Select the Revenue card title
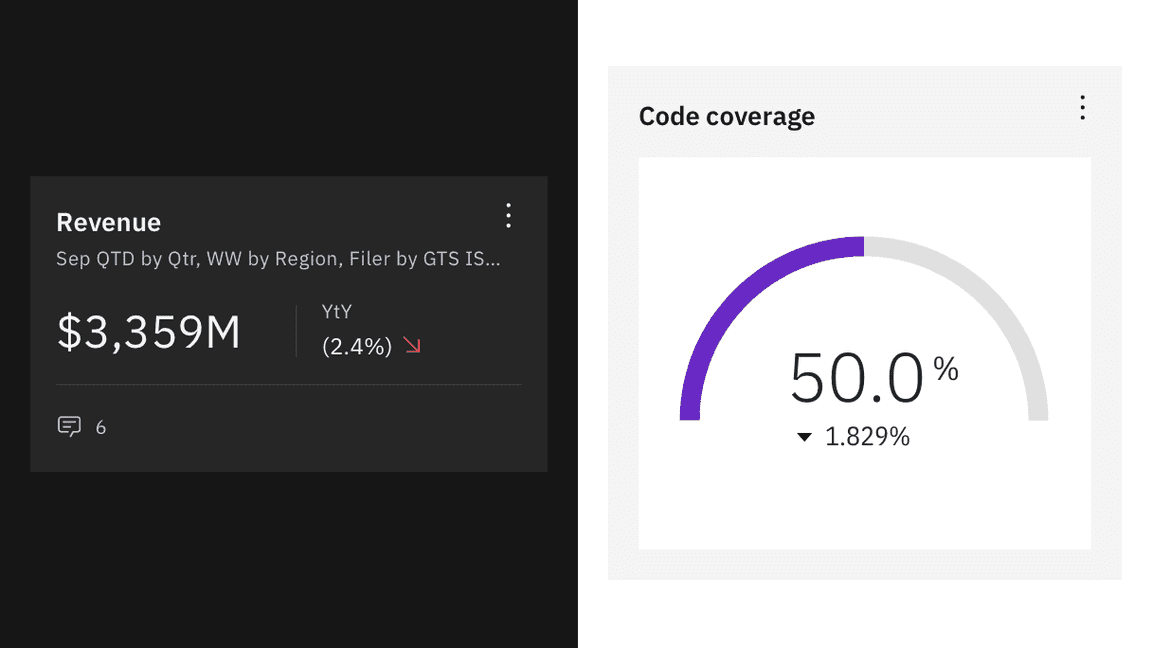The image size is (1152, 648). 108,222
